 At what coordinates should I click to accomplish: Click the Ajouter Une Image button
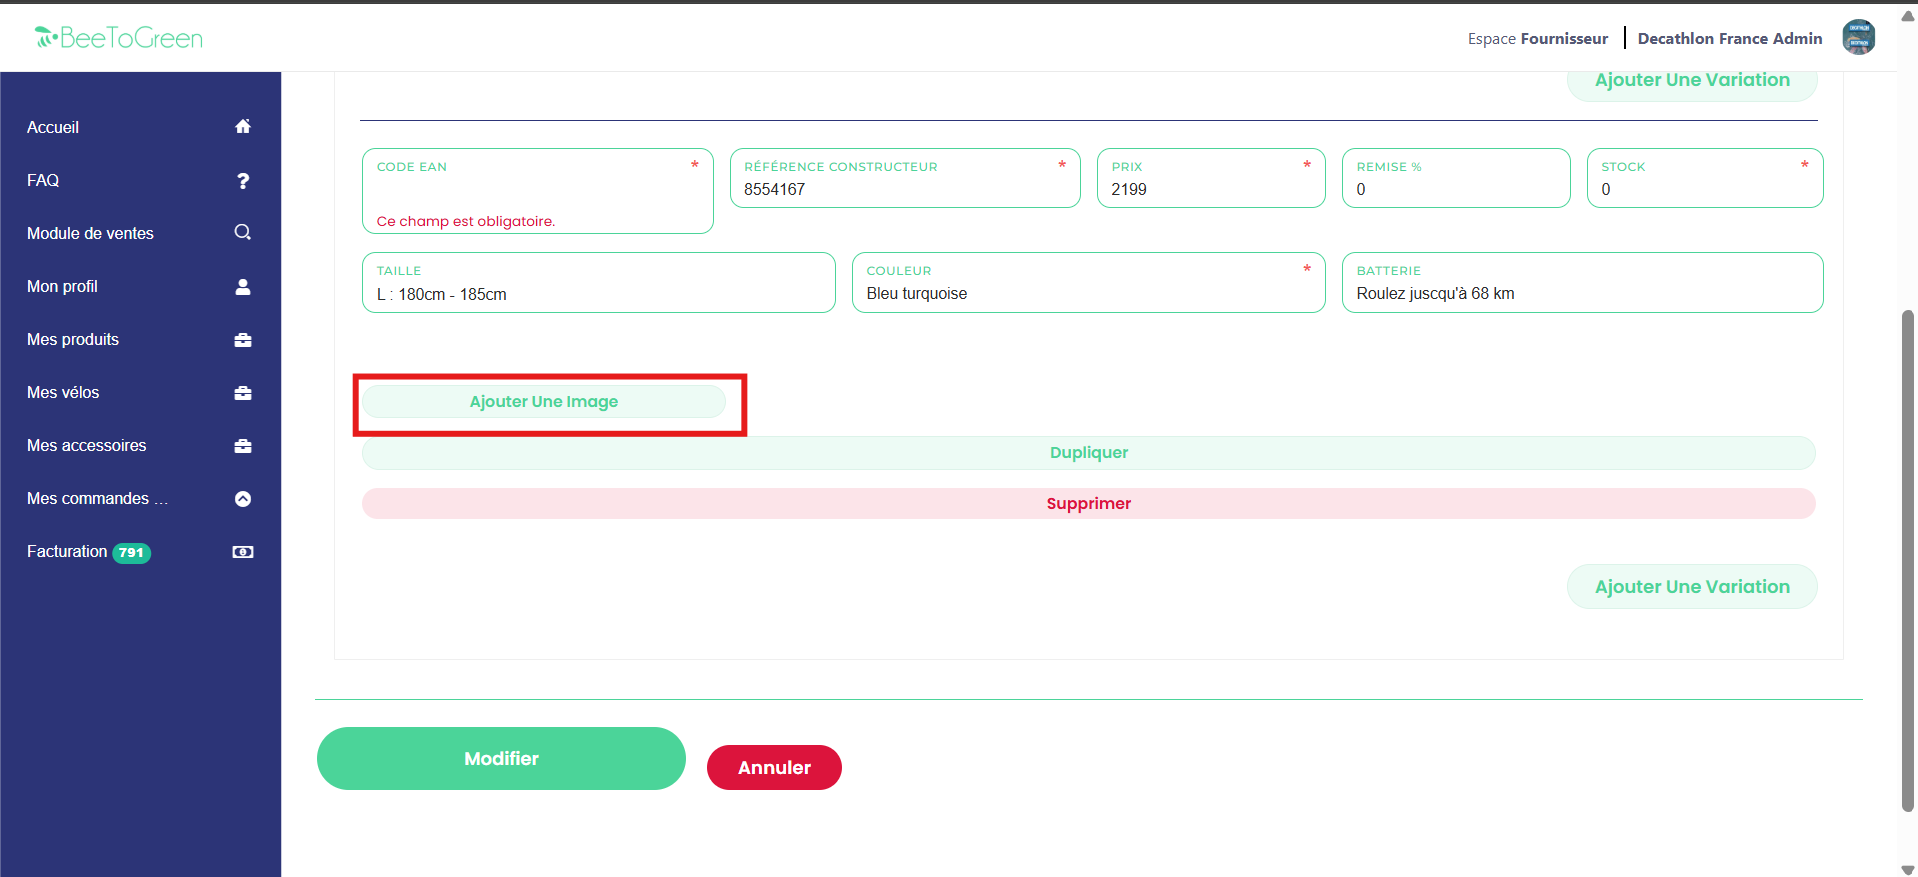coord(543,402)
